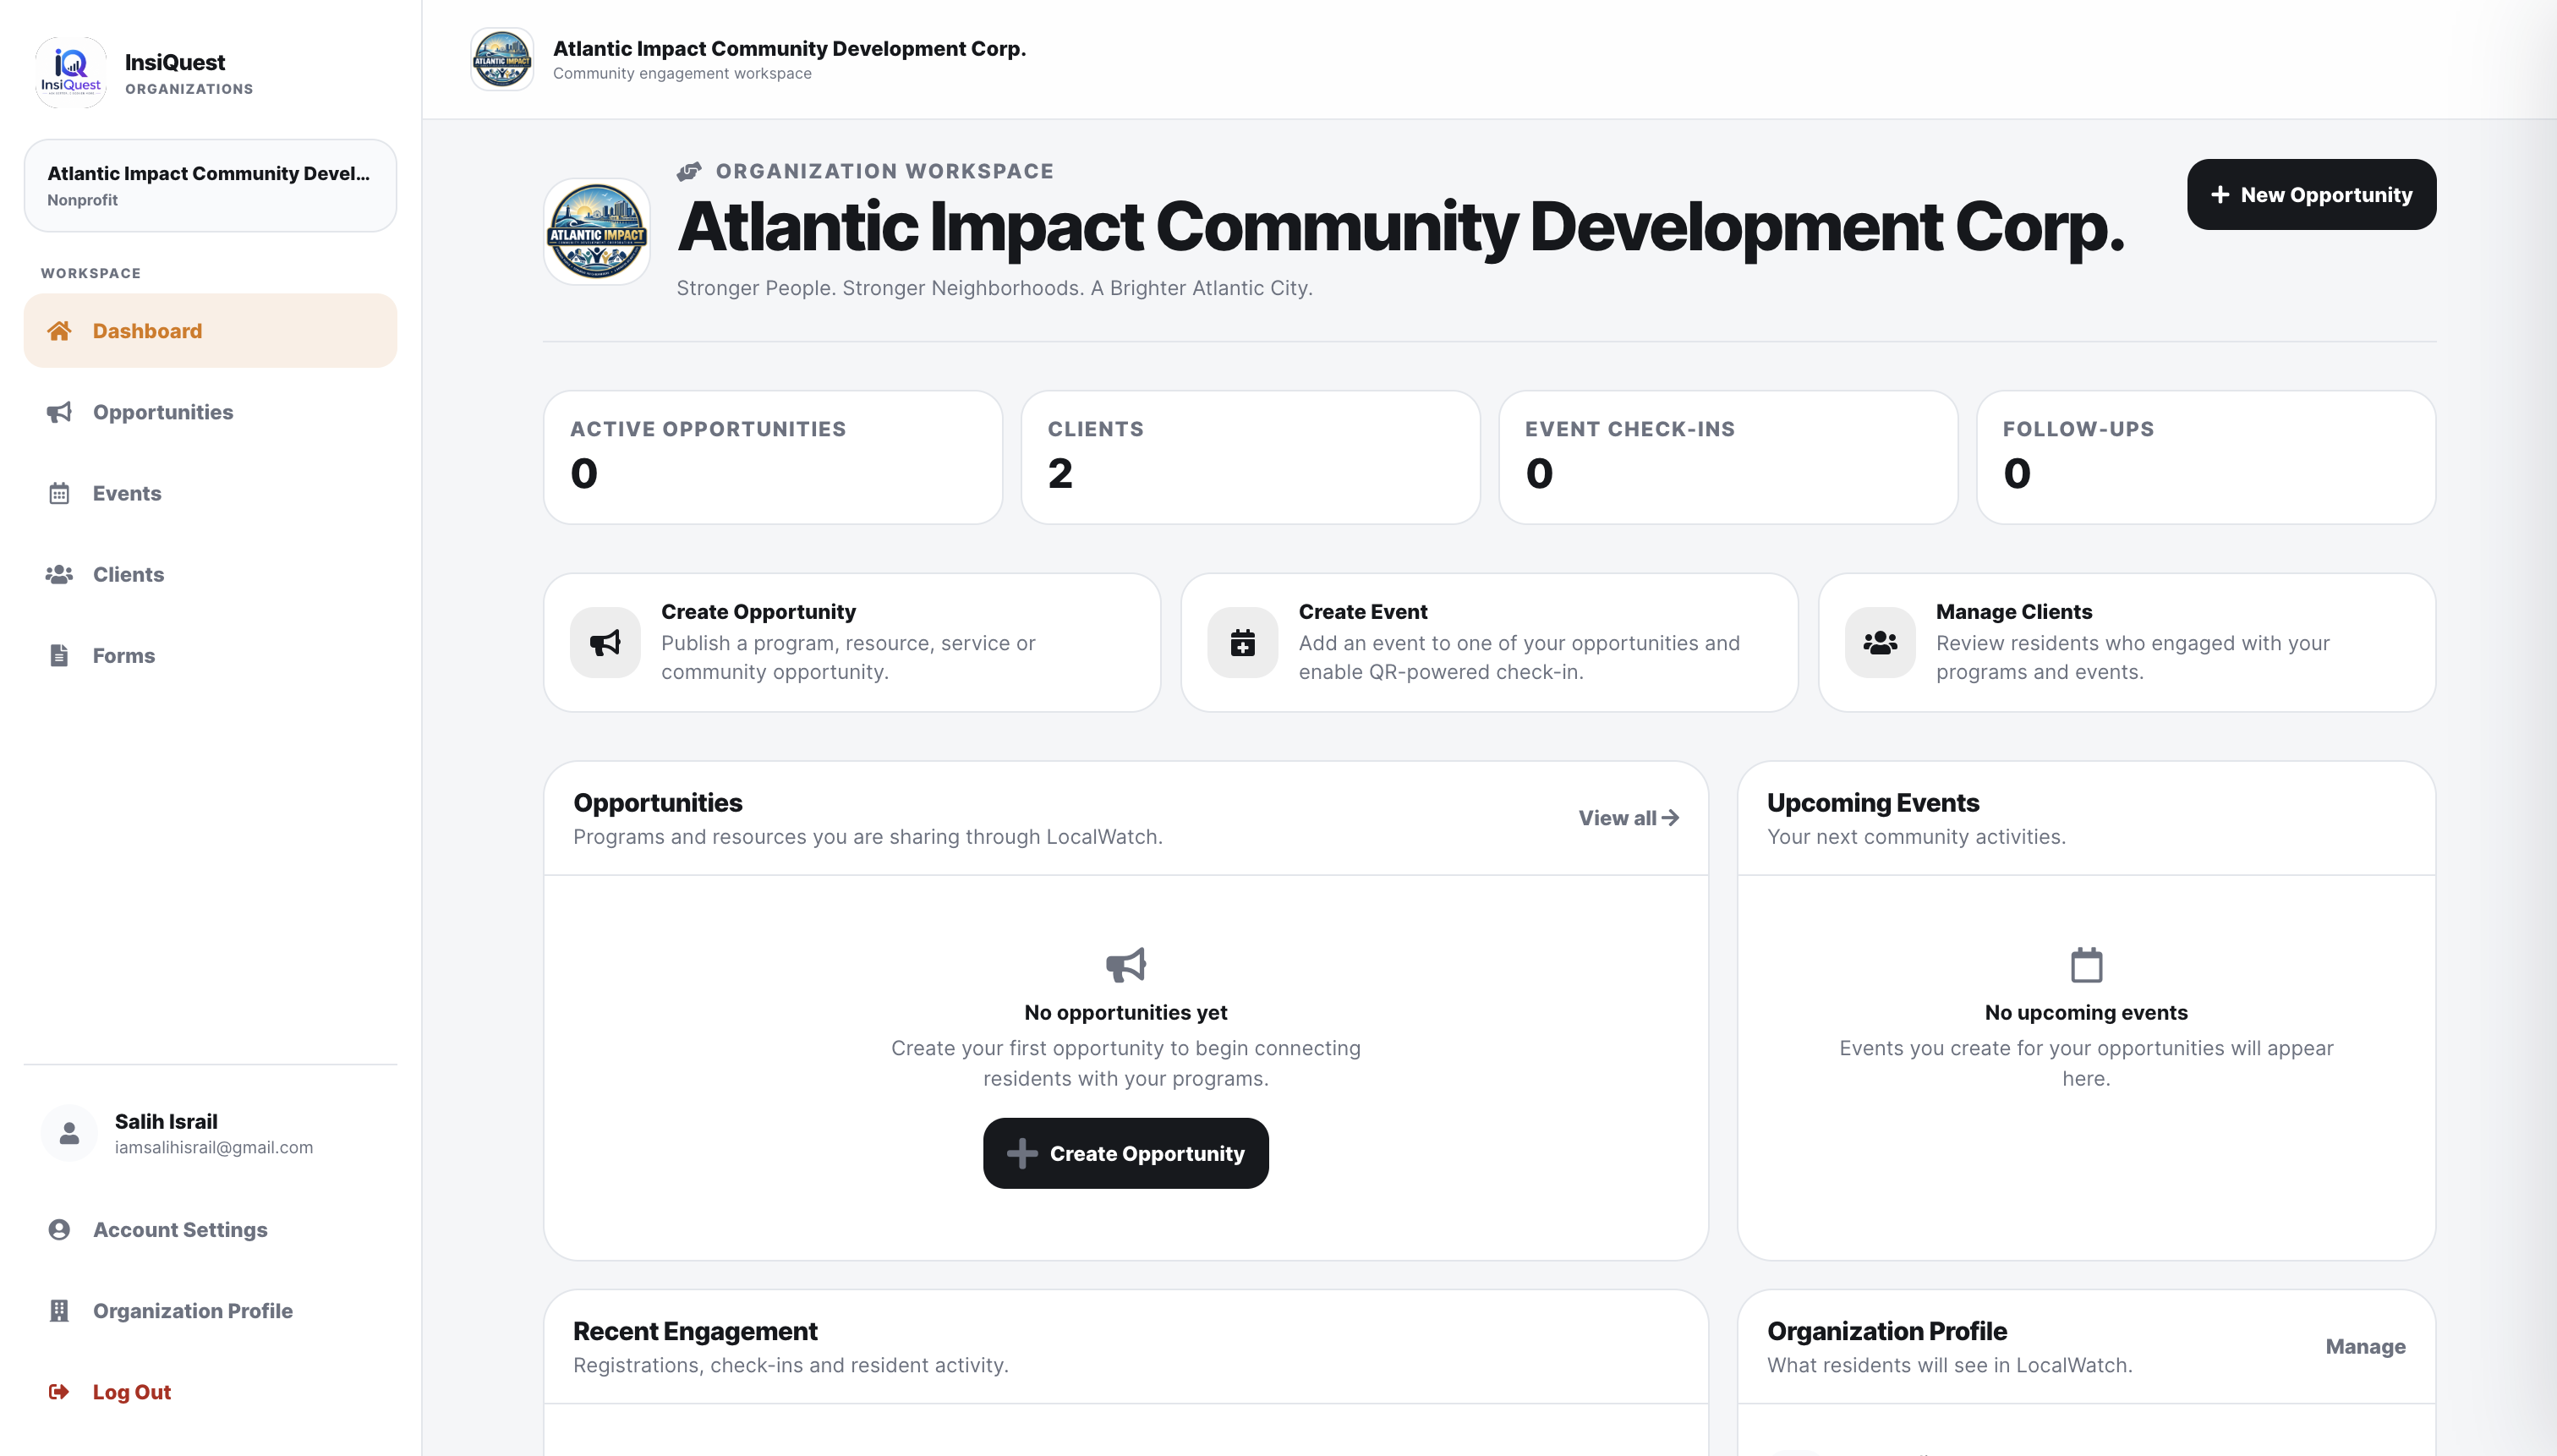Click the arrow icon next to View all
Screen dimensions: 2557x1456
[1670, 817]
